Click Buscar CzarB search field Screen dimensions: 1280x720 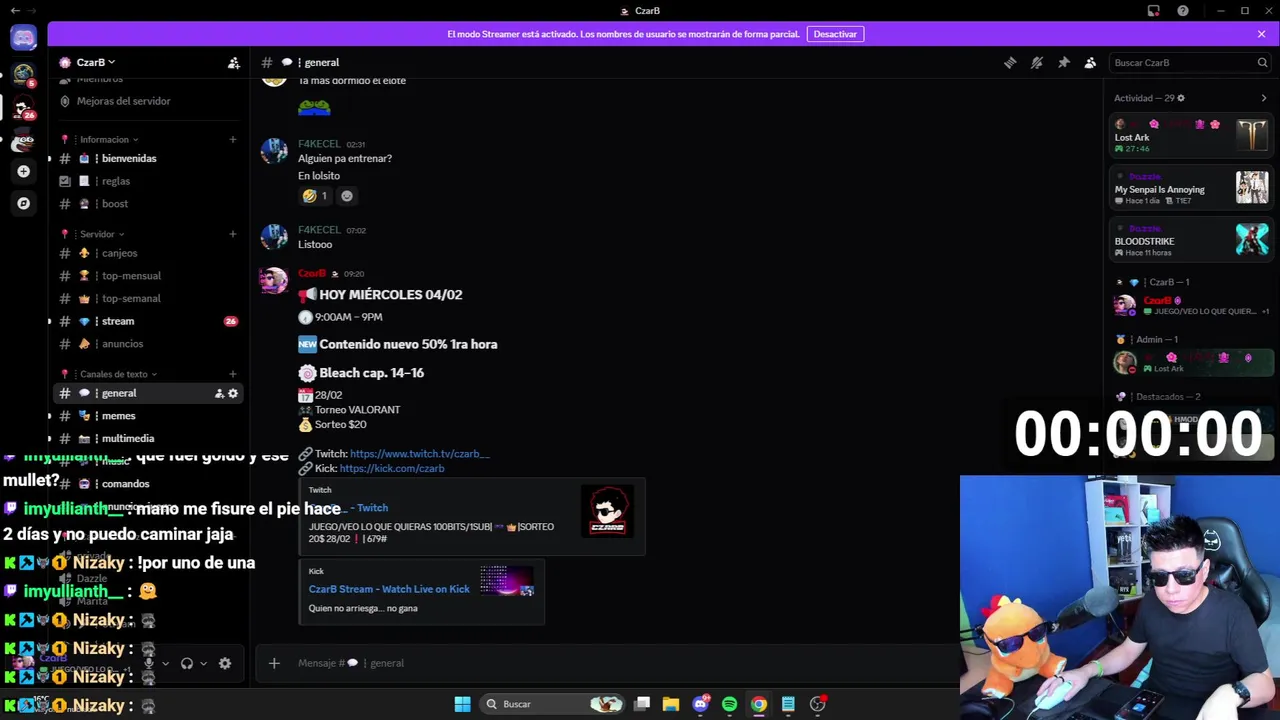point(1189,62)
